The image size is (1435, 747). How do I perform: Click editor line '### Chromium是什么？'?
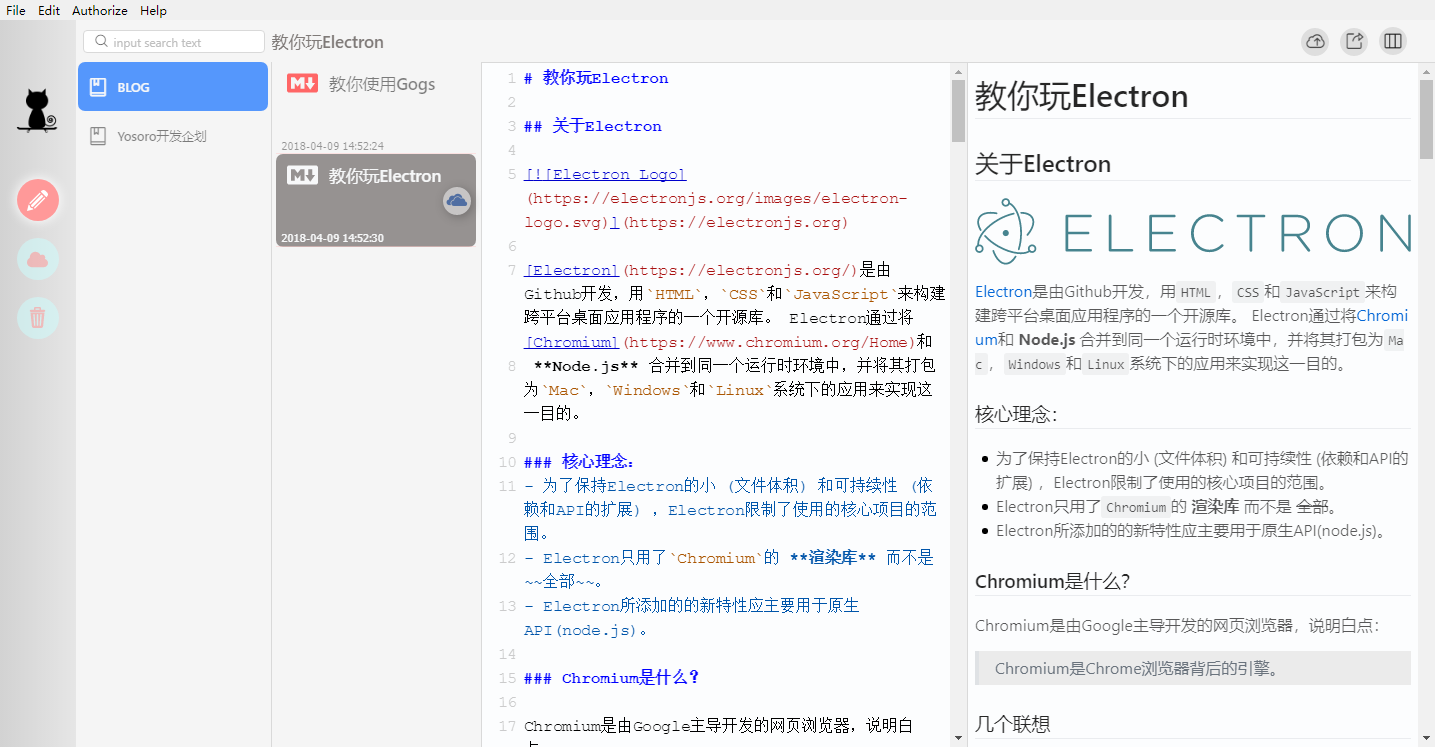pyautogui.click(x=612, y=678)
